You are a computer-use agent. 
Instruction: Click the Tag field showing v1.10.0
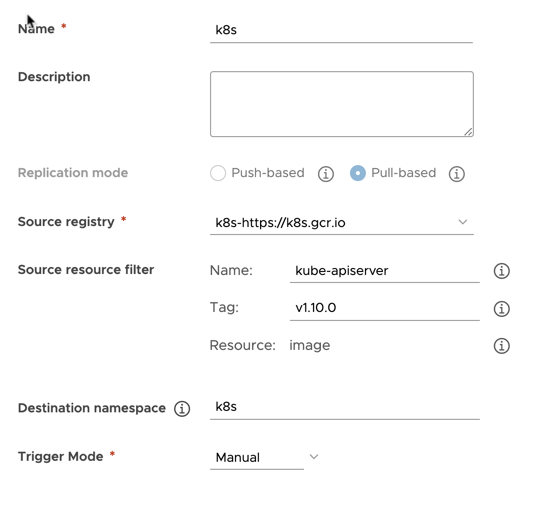384,308
